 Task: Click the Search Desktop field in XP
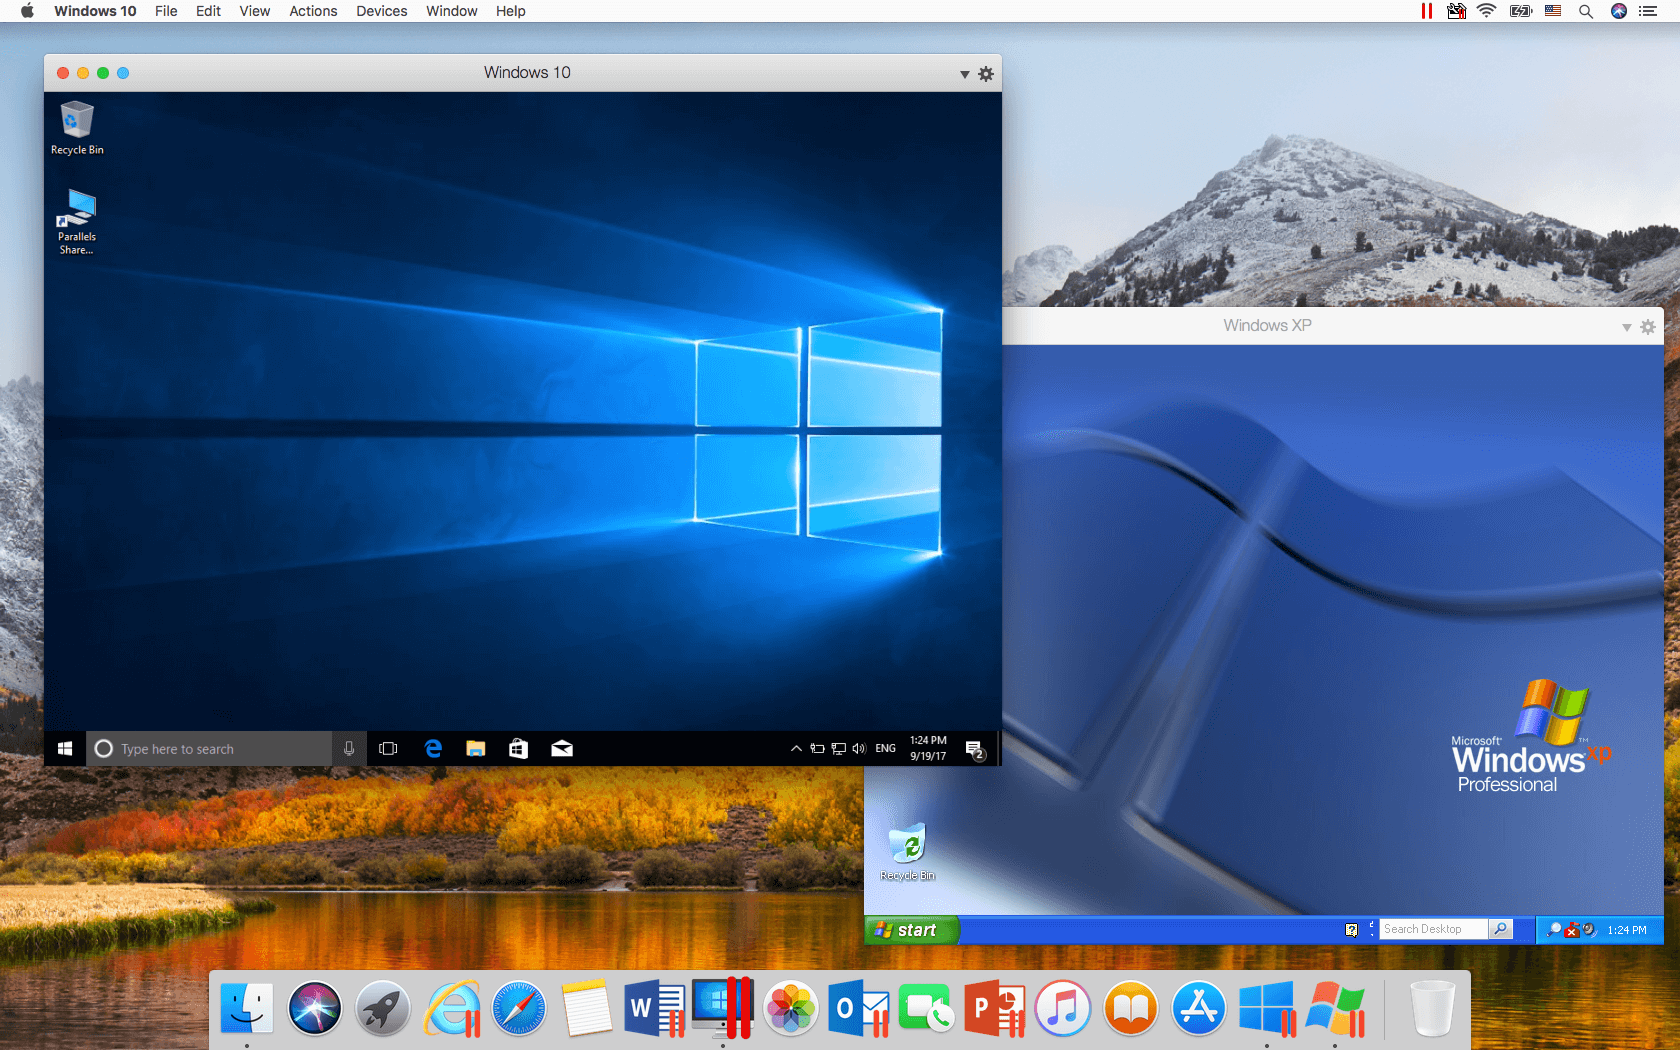coord(1433,929)
